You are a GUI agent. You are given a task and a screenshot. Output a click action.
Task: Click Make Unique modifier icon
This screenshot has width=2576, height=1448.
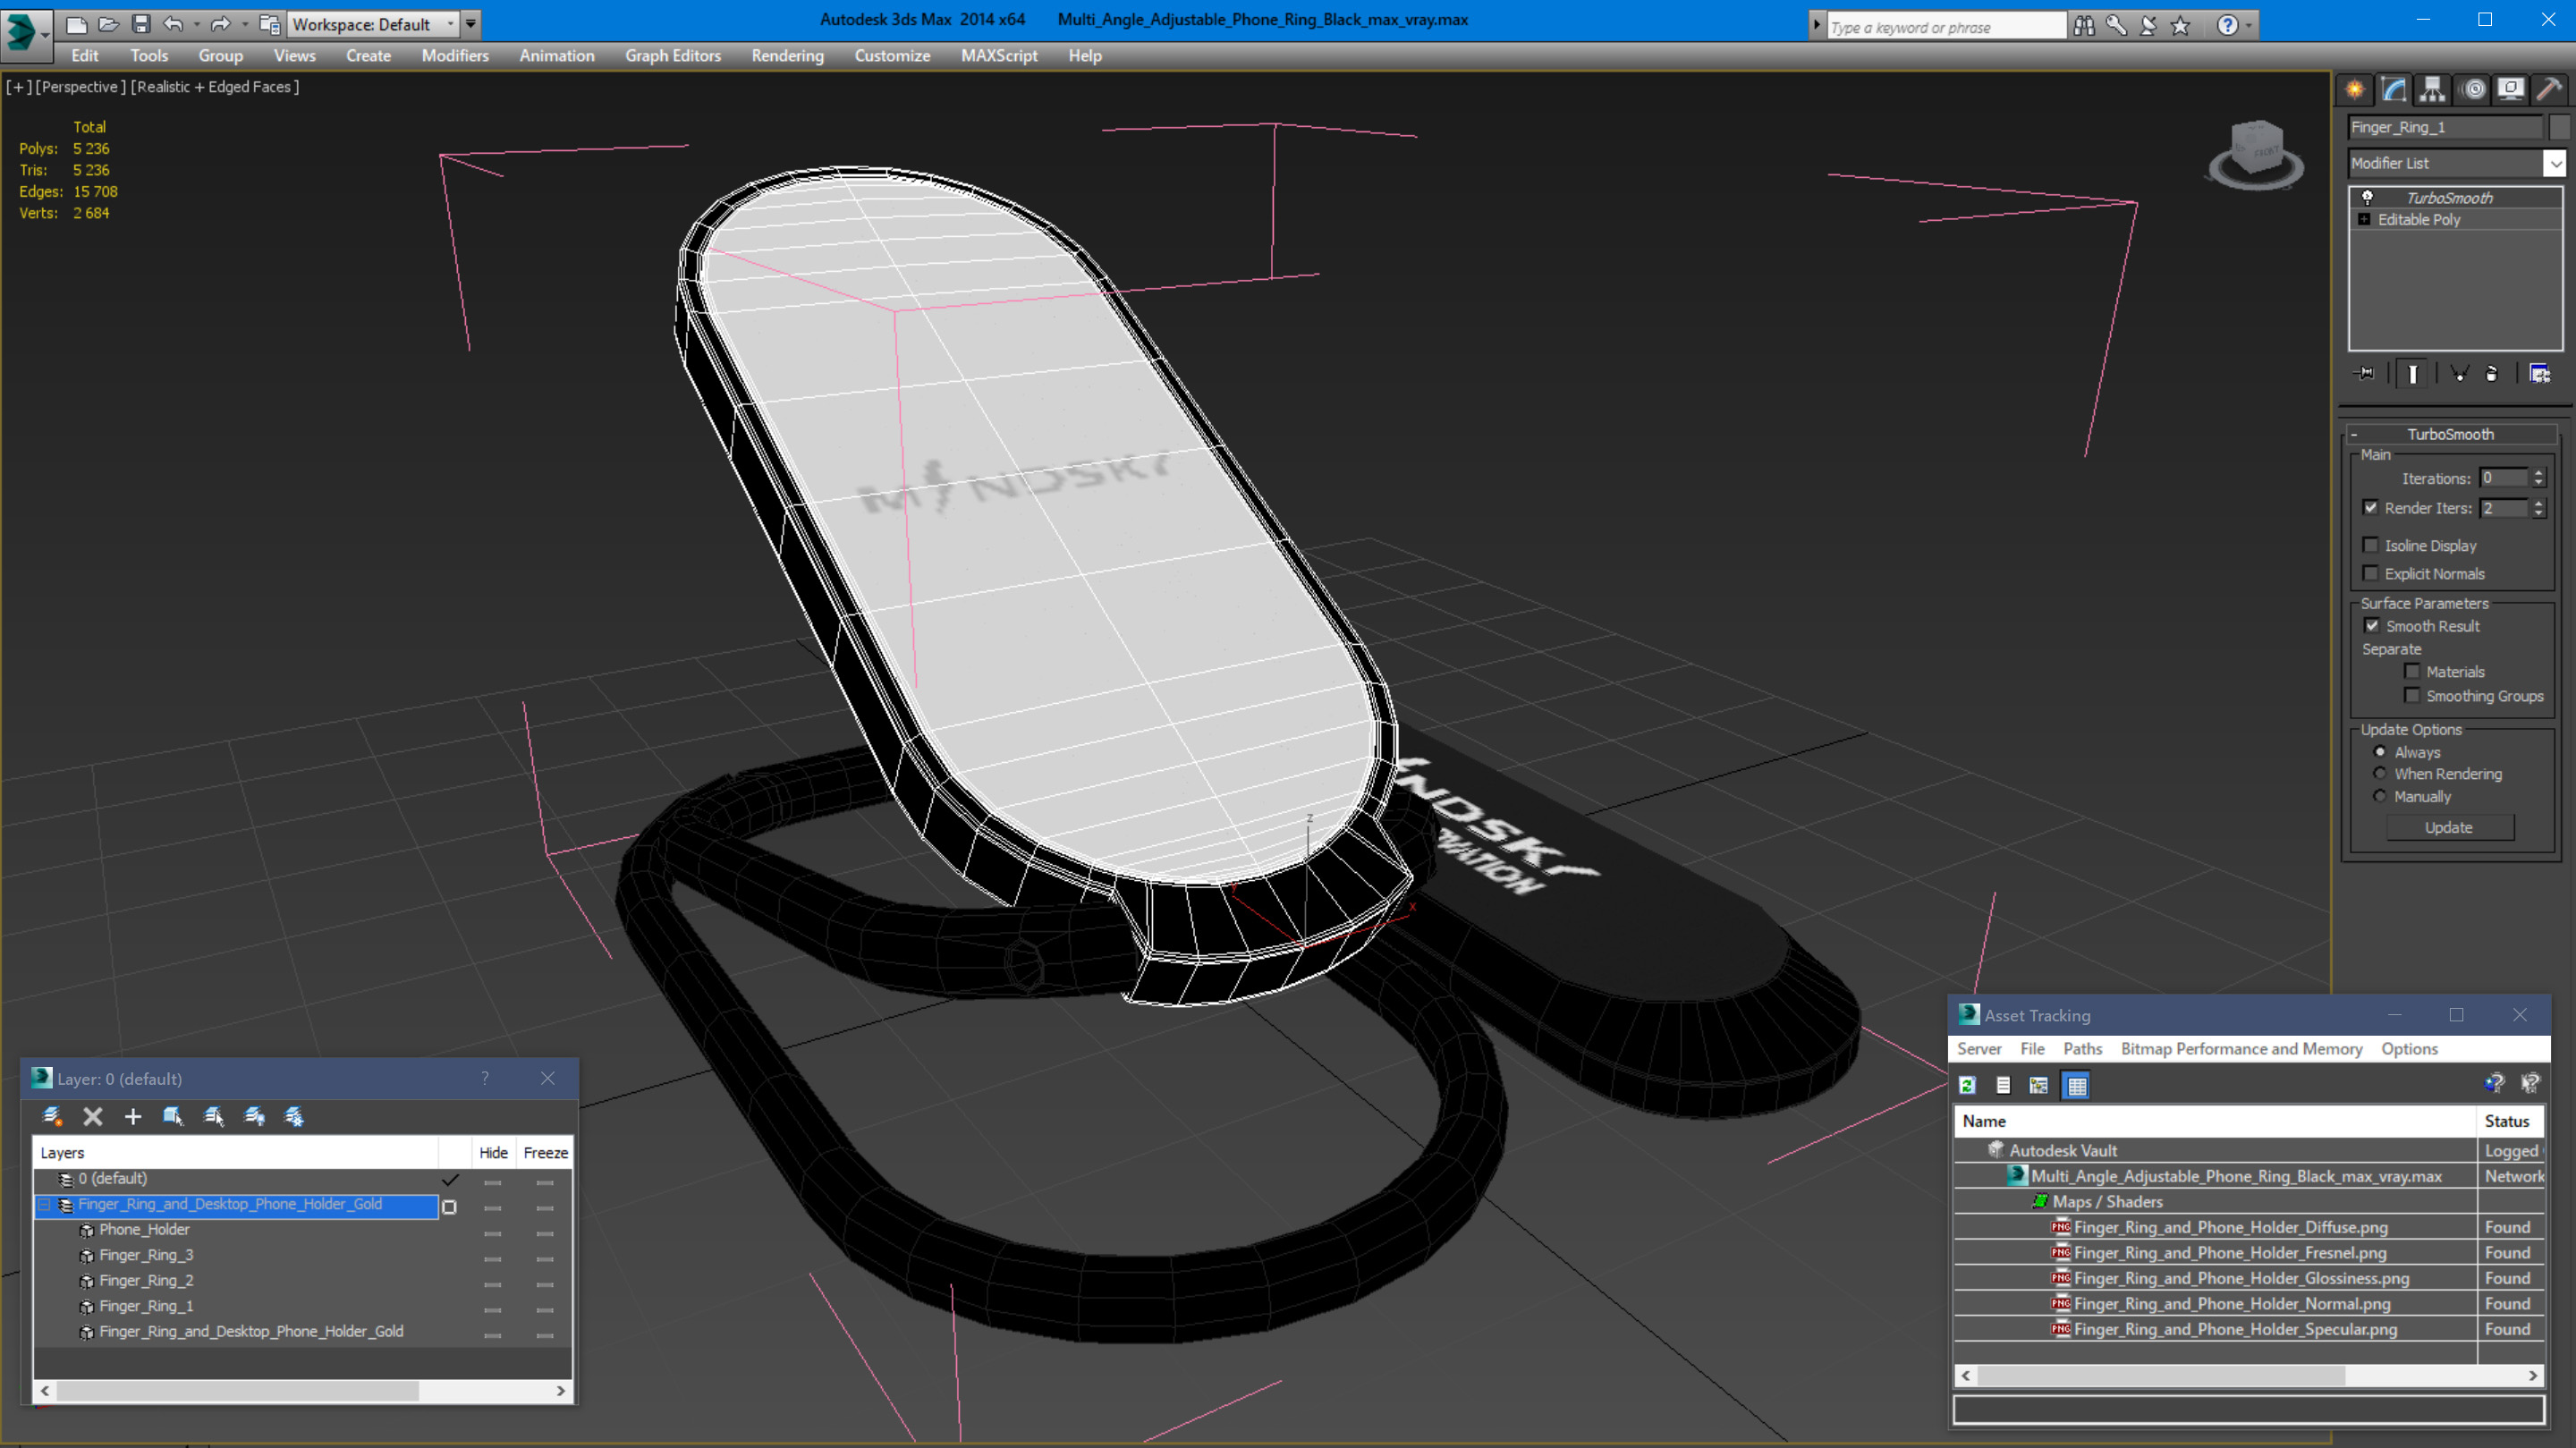(2460, 373)
